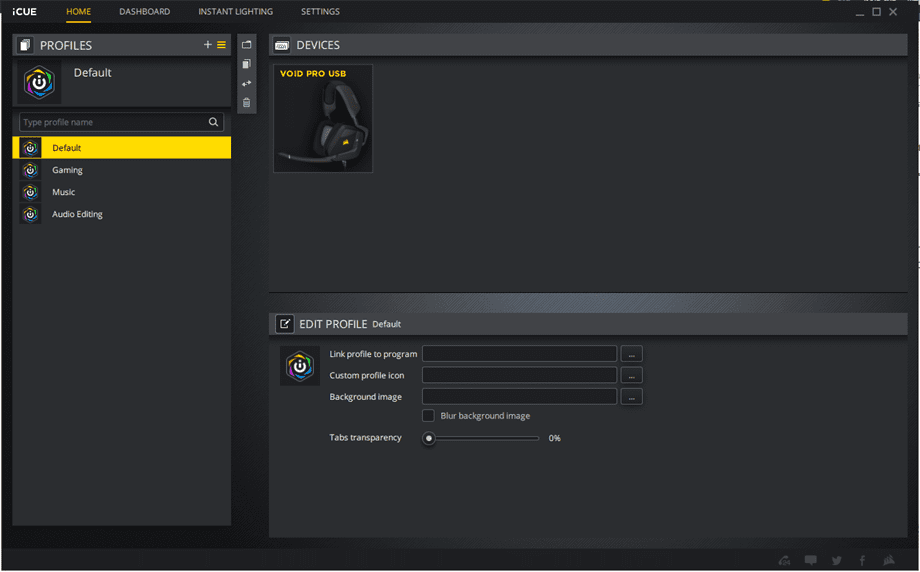920x572 pixels.
Task: Open the Instant Lighting tab
Action: click(x=235, y=12)
